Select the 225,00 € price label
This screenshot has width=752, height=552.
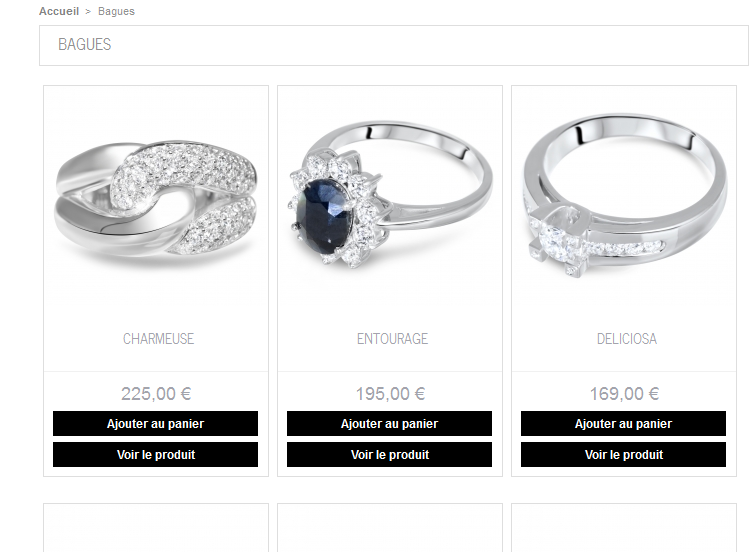coord(156,394)
